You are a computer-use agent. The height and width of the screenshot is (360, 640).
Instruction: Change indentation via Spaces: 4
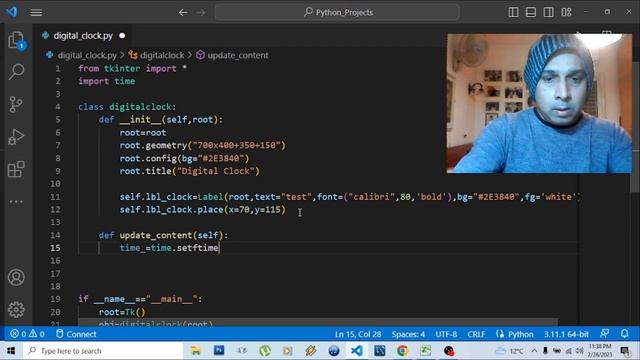[x=408, y=334]
